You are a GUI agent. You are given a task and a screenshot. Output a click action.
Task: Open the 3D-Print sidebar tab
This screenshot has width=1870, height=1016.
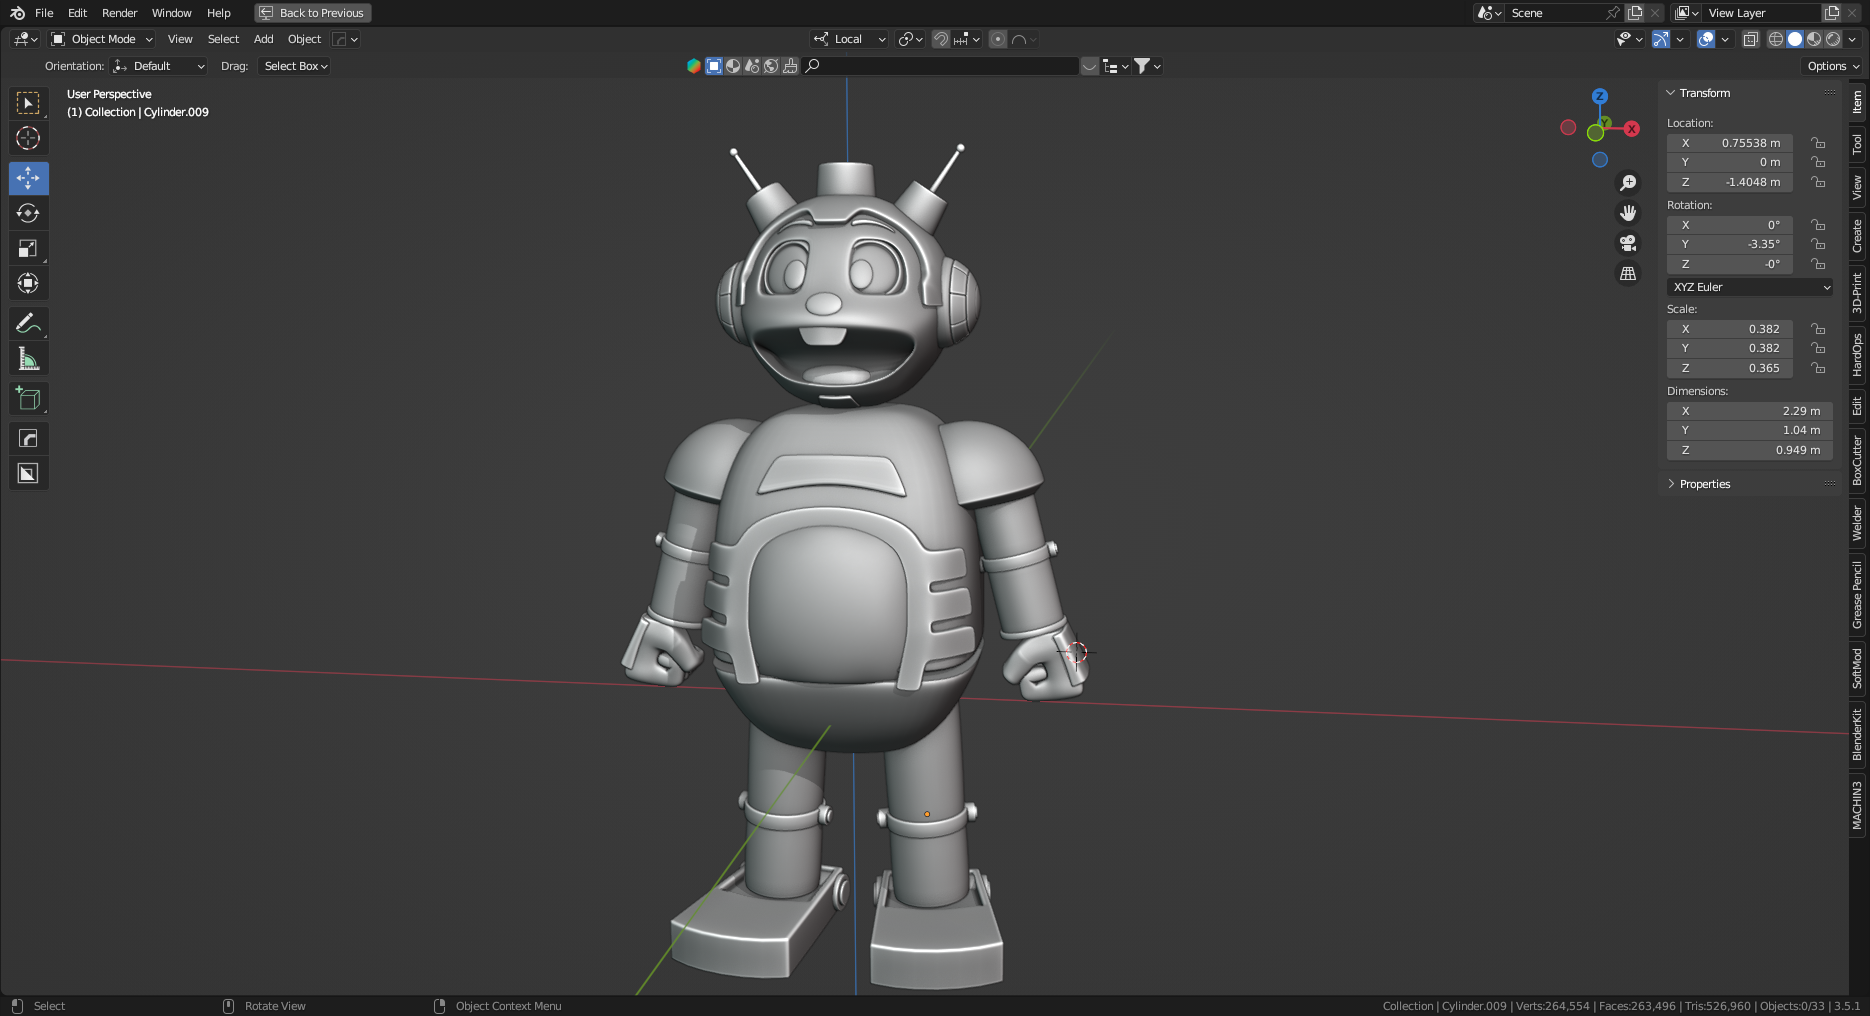(x=1857, y=293)
